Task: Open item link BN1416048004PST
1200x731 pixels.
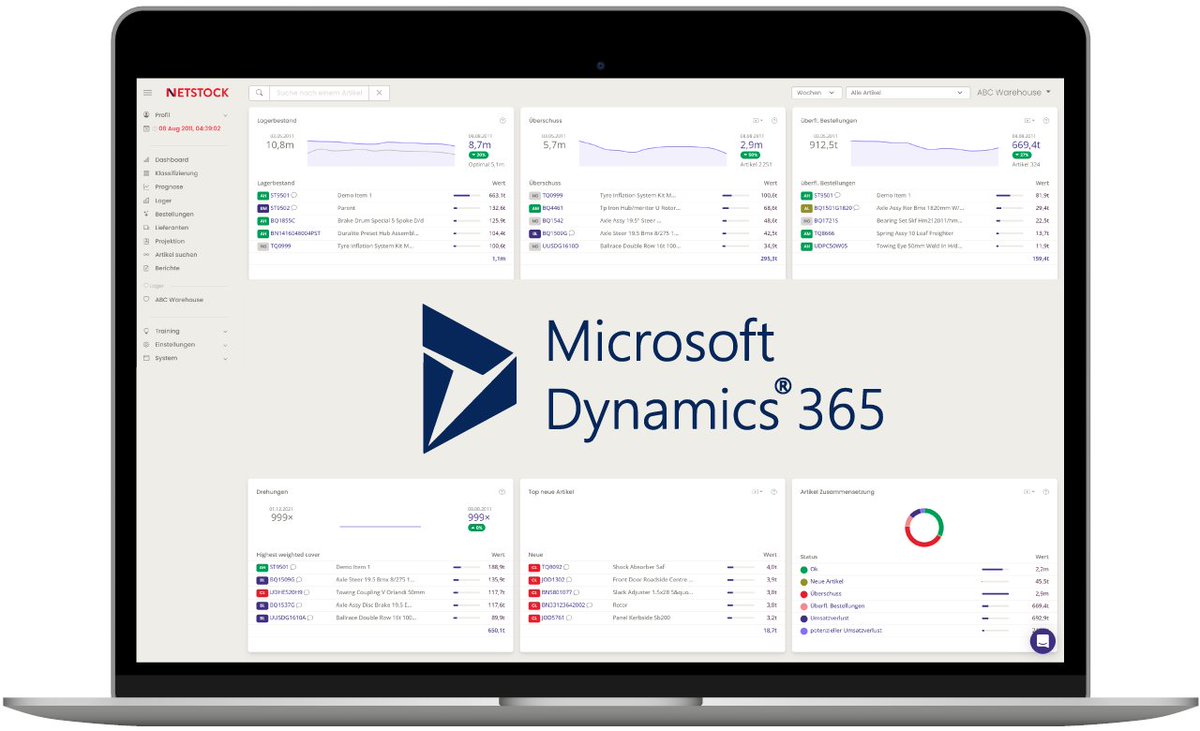Action: 295,232
